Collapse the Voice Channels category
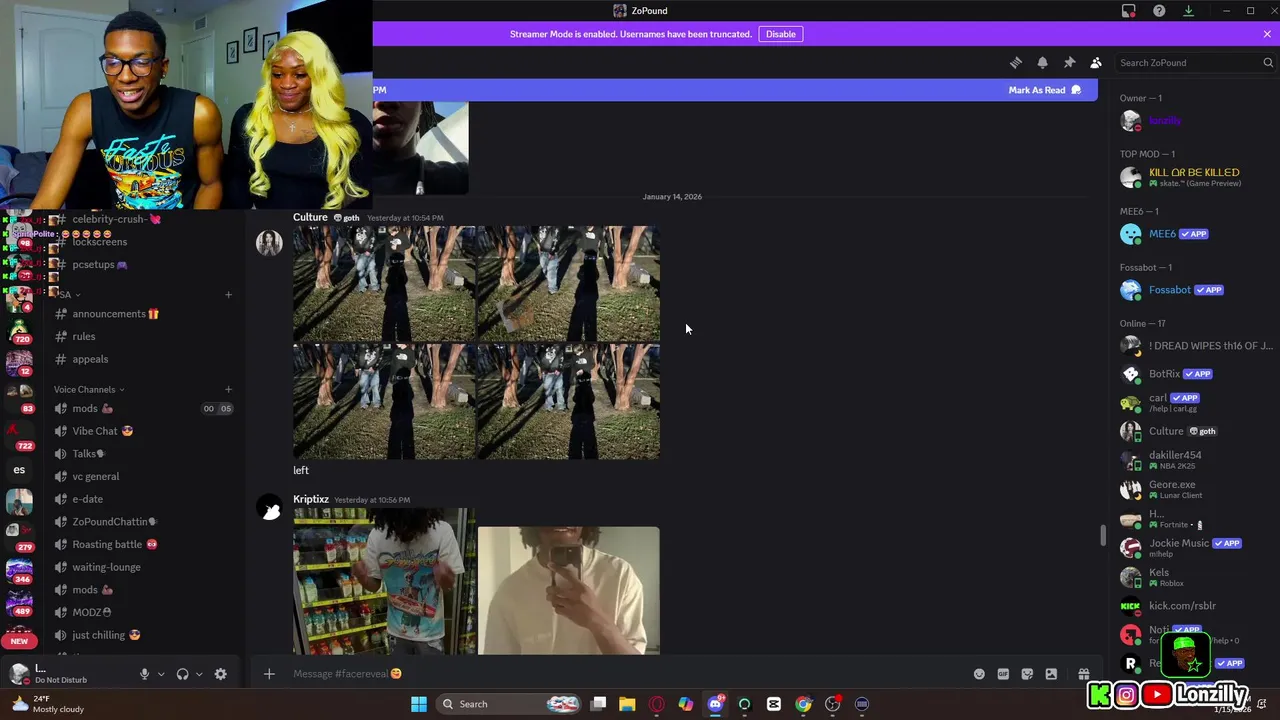Image resolution: width=1280 pixels, height=720 pixels. point(89,389)
